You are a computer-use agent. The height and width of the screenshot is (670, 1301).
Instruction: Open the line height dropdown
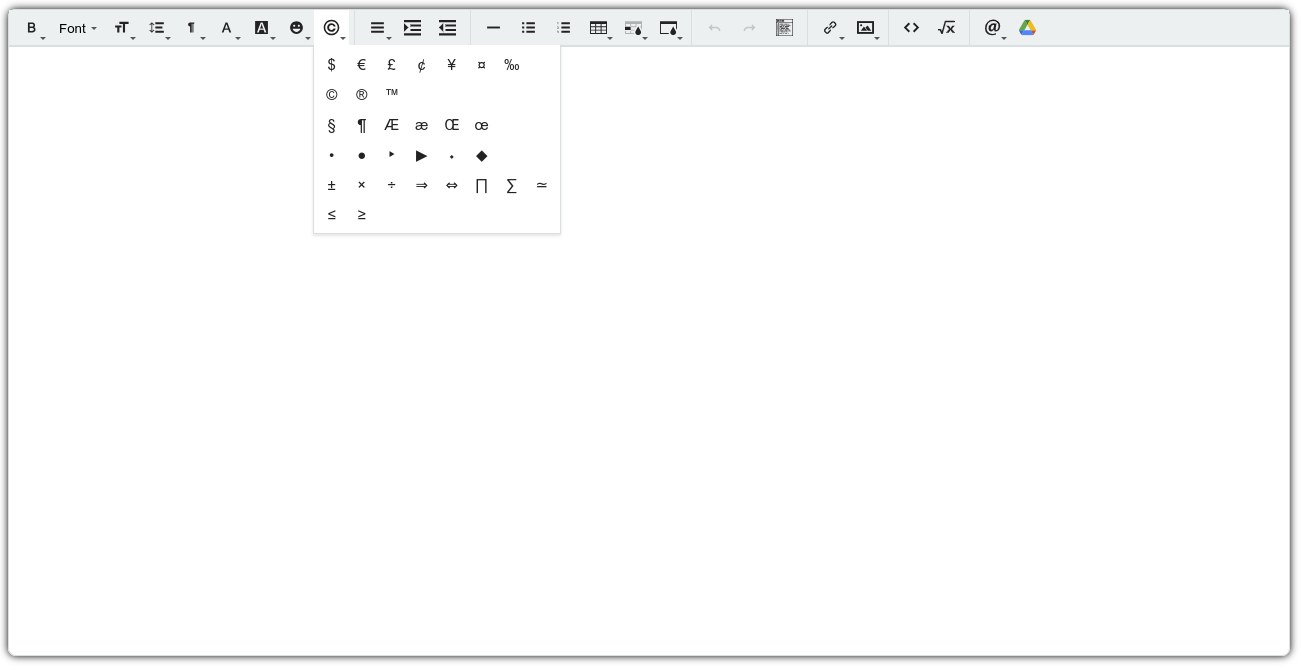click(x=157, y=28)
